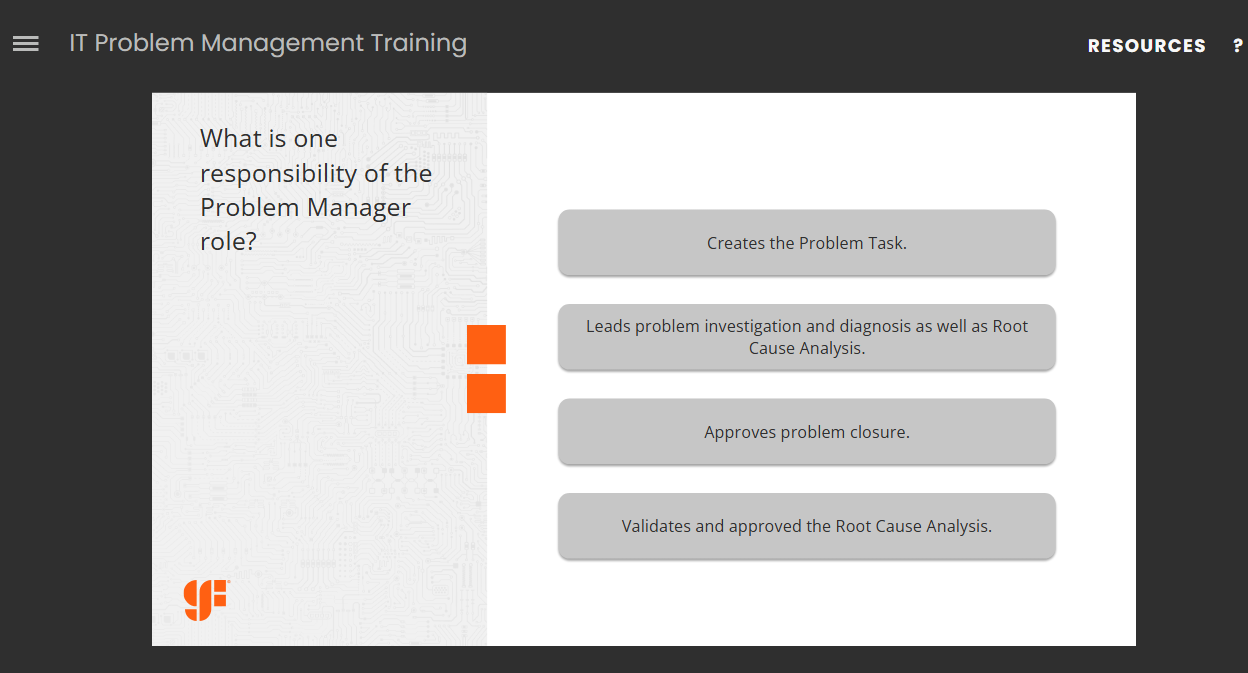The image size is (1248, 673).
Task: Open the hamburger menu
Action: pos(26,44)
